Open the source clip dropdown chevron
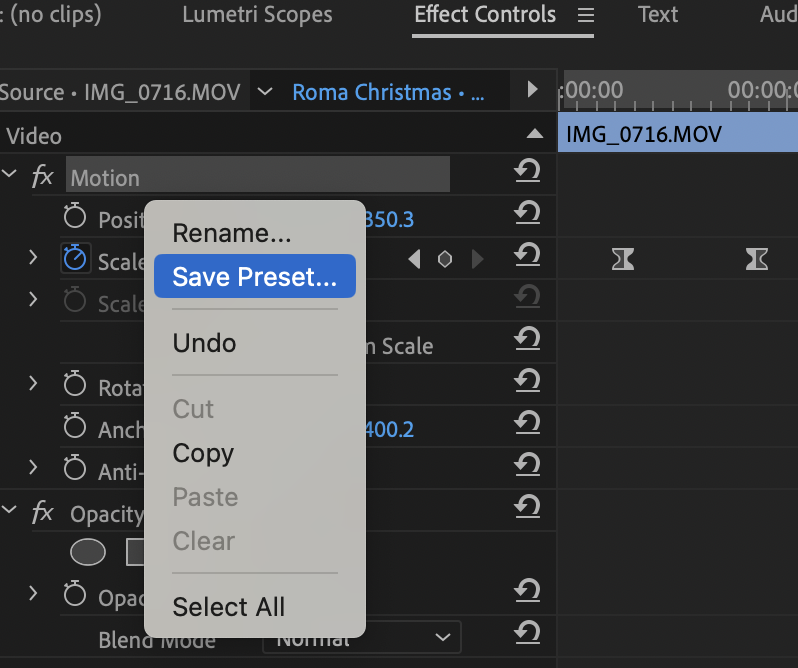Image resolution: width=798 pixels, height=668 pixels. tap(265, 93)
